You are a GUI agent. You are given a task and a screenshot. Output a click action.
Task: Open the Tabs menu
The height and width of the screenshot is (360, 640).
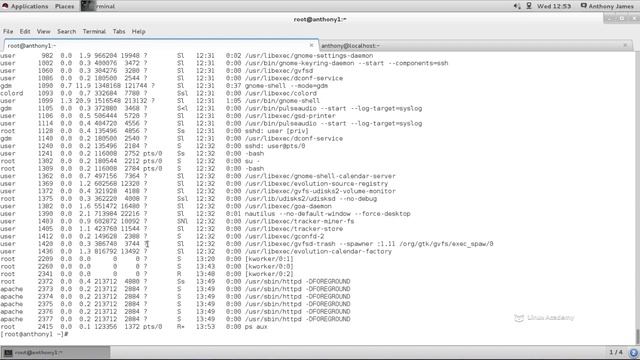point(119,31)
